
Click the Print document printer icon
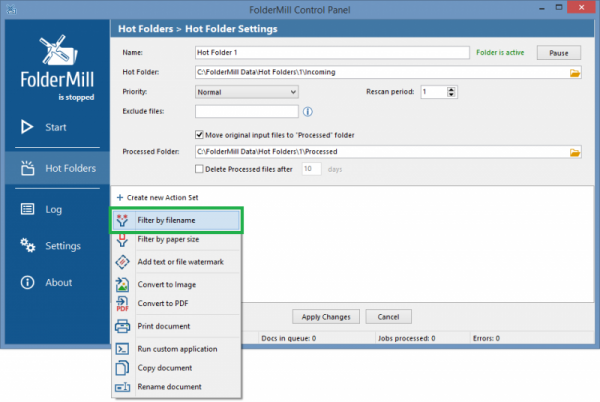[122, 326]
